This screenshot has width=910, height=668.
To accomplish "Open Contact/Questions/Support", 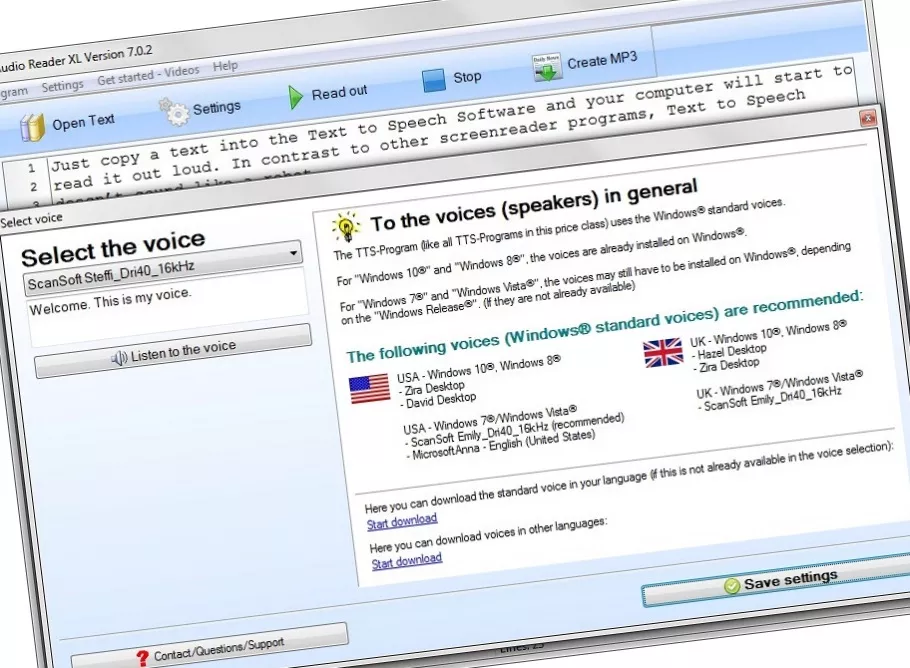I will 209,648.
